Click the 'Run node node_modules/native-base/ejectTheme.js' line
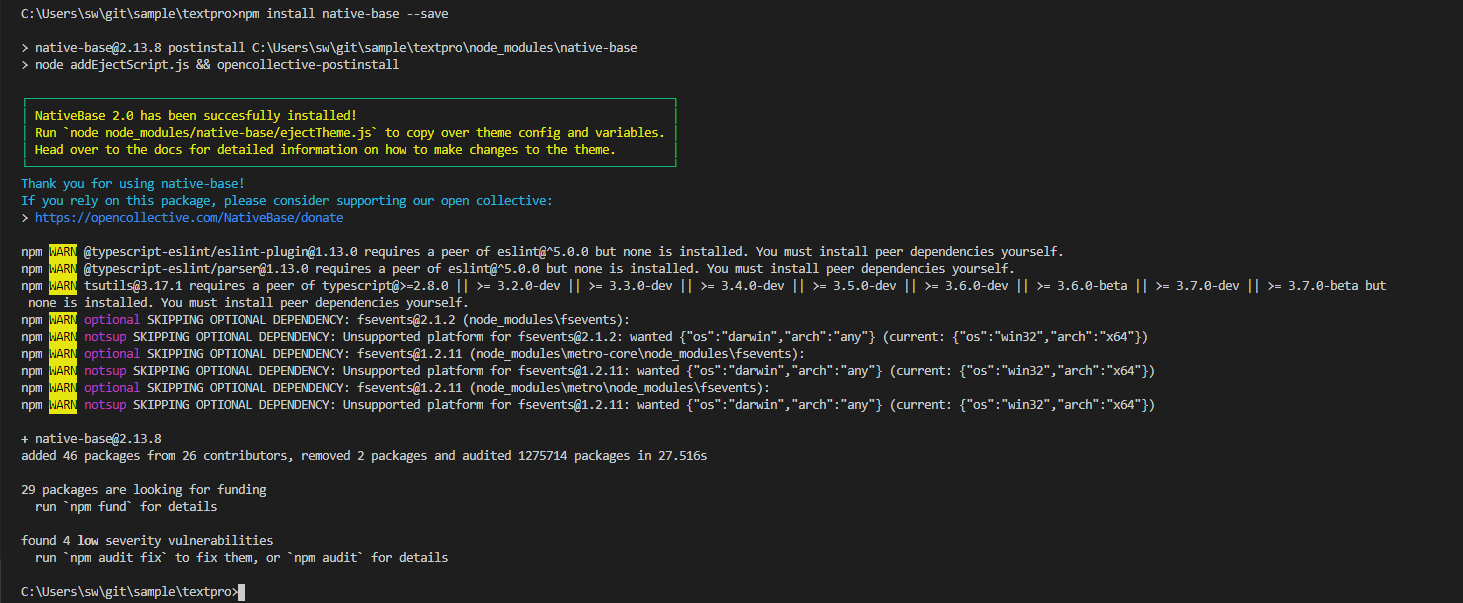This screenshot has width=1463, height=603. pyautogui.click(x=350, y=133)
